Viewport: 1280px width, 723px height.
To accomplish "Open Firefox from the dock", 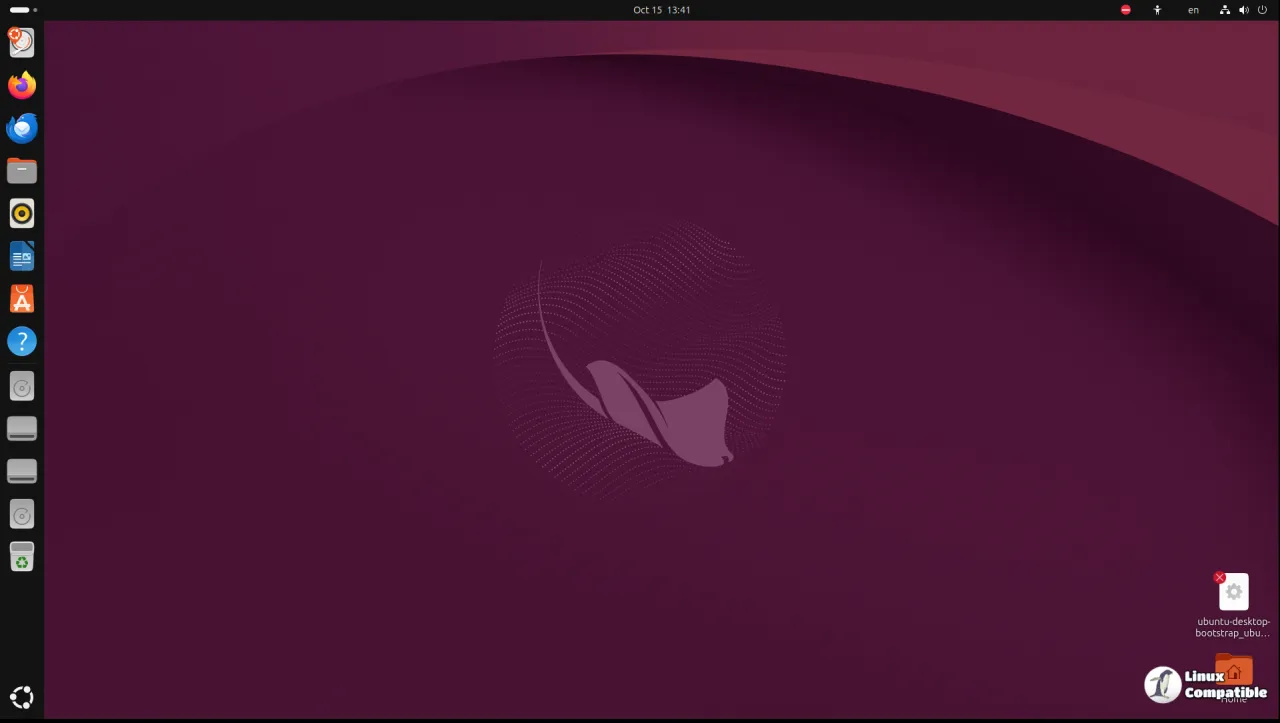I will coord(21,85).
